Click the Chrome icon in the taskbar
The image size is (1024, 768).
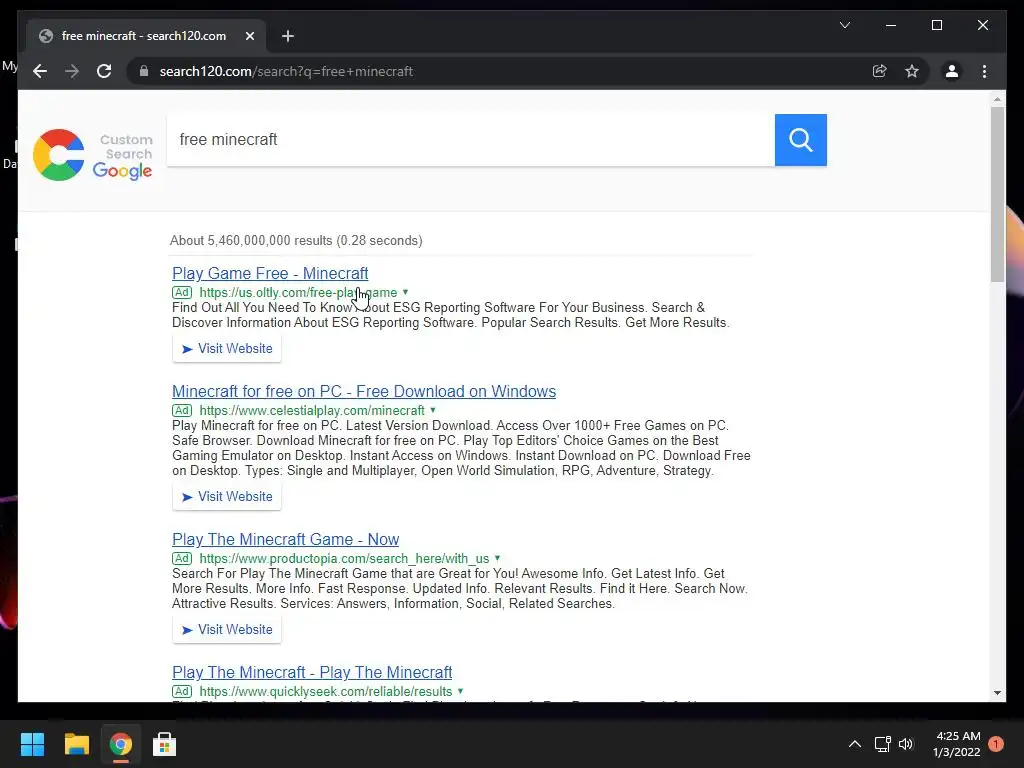click(x=121, y=744)
